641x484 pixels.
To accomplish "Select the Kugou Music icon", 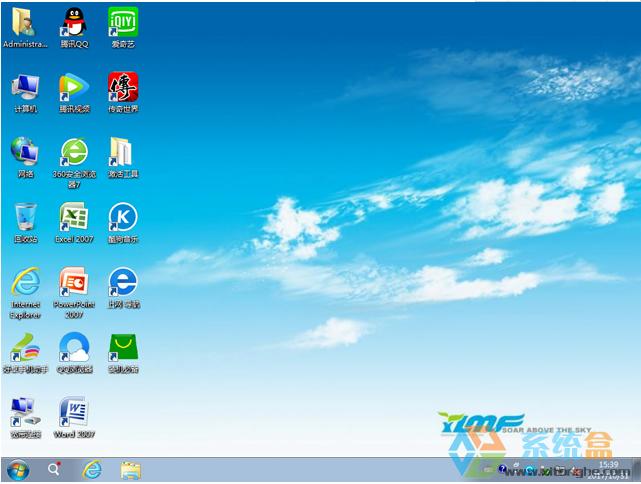I will pyautogui.click(x=123, y=218).
